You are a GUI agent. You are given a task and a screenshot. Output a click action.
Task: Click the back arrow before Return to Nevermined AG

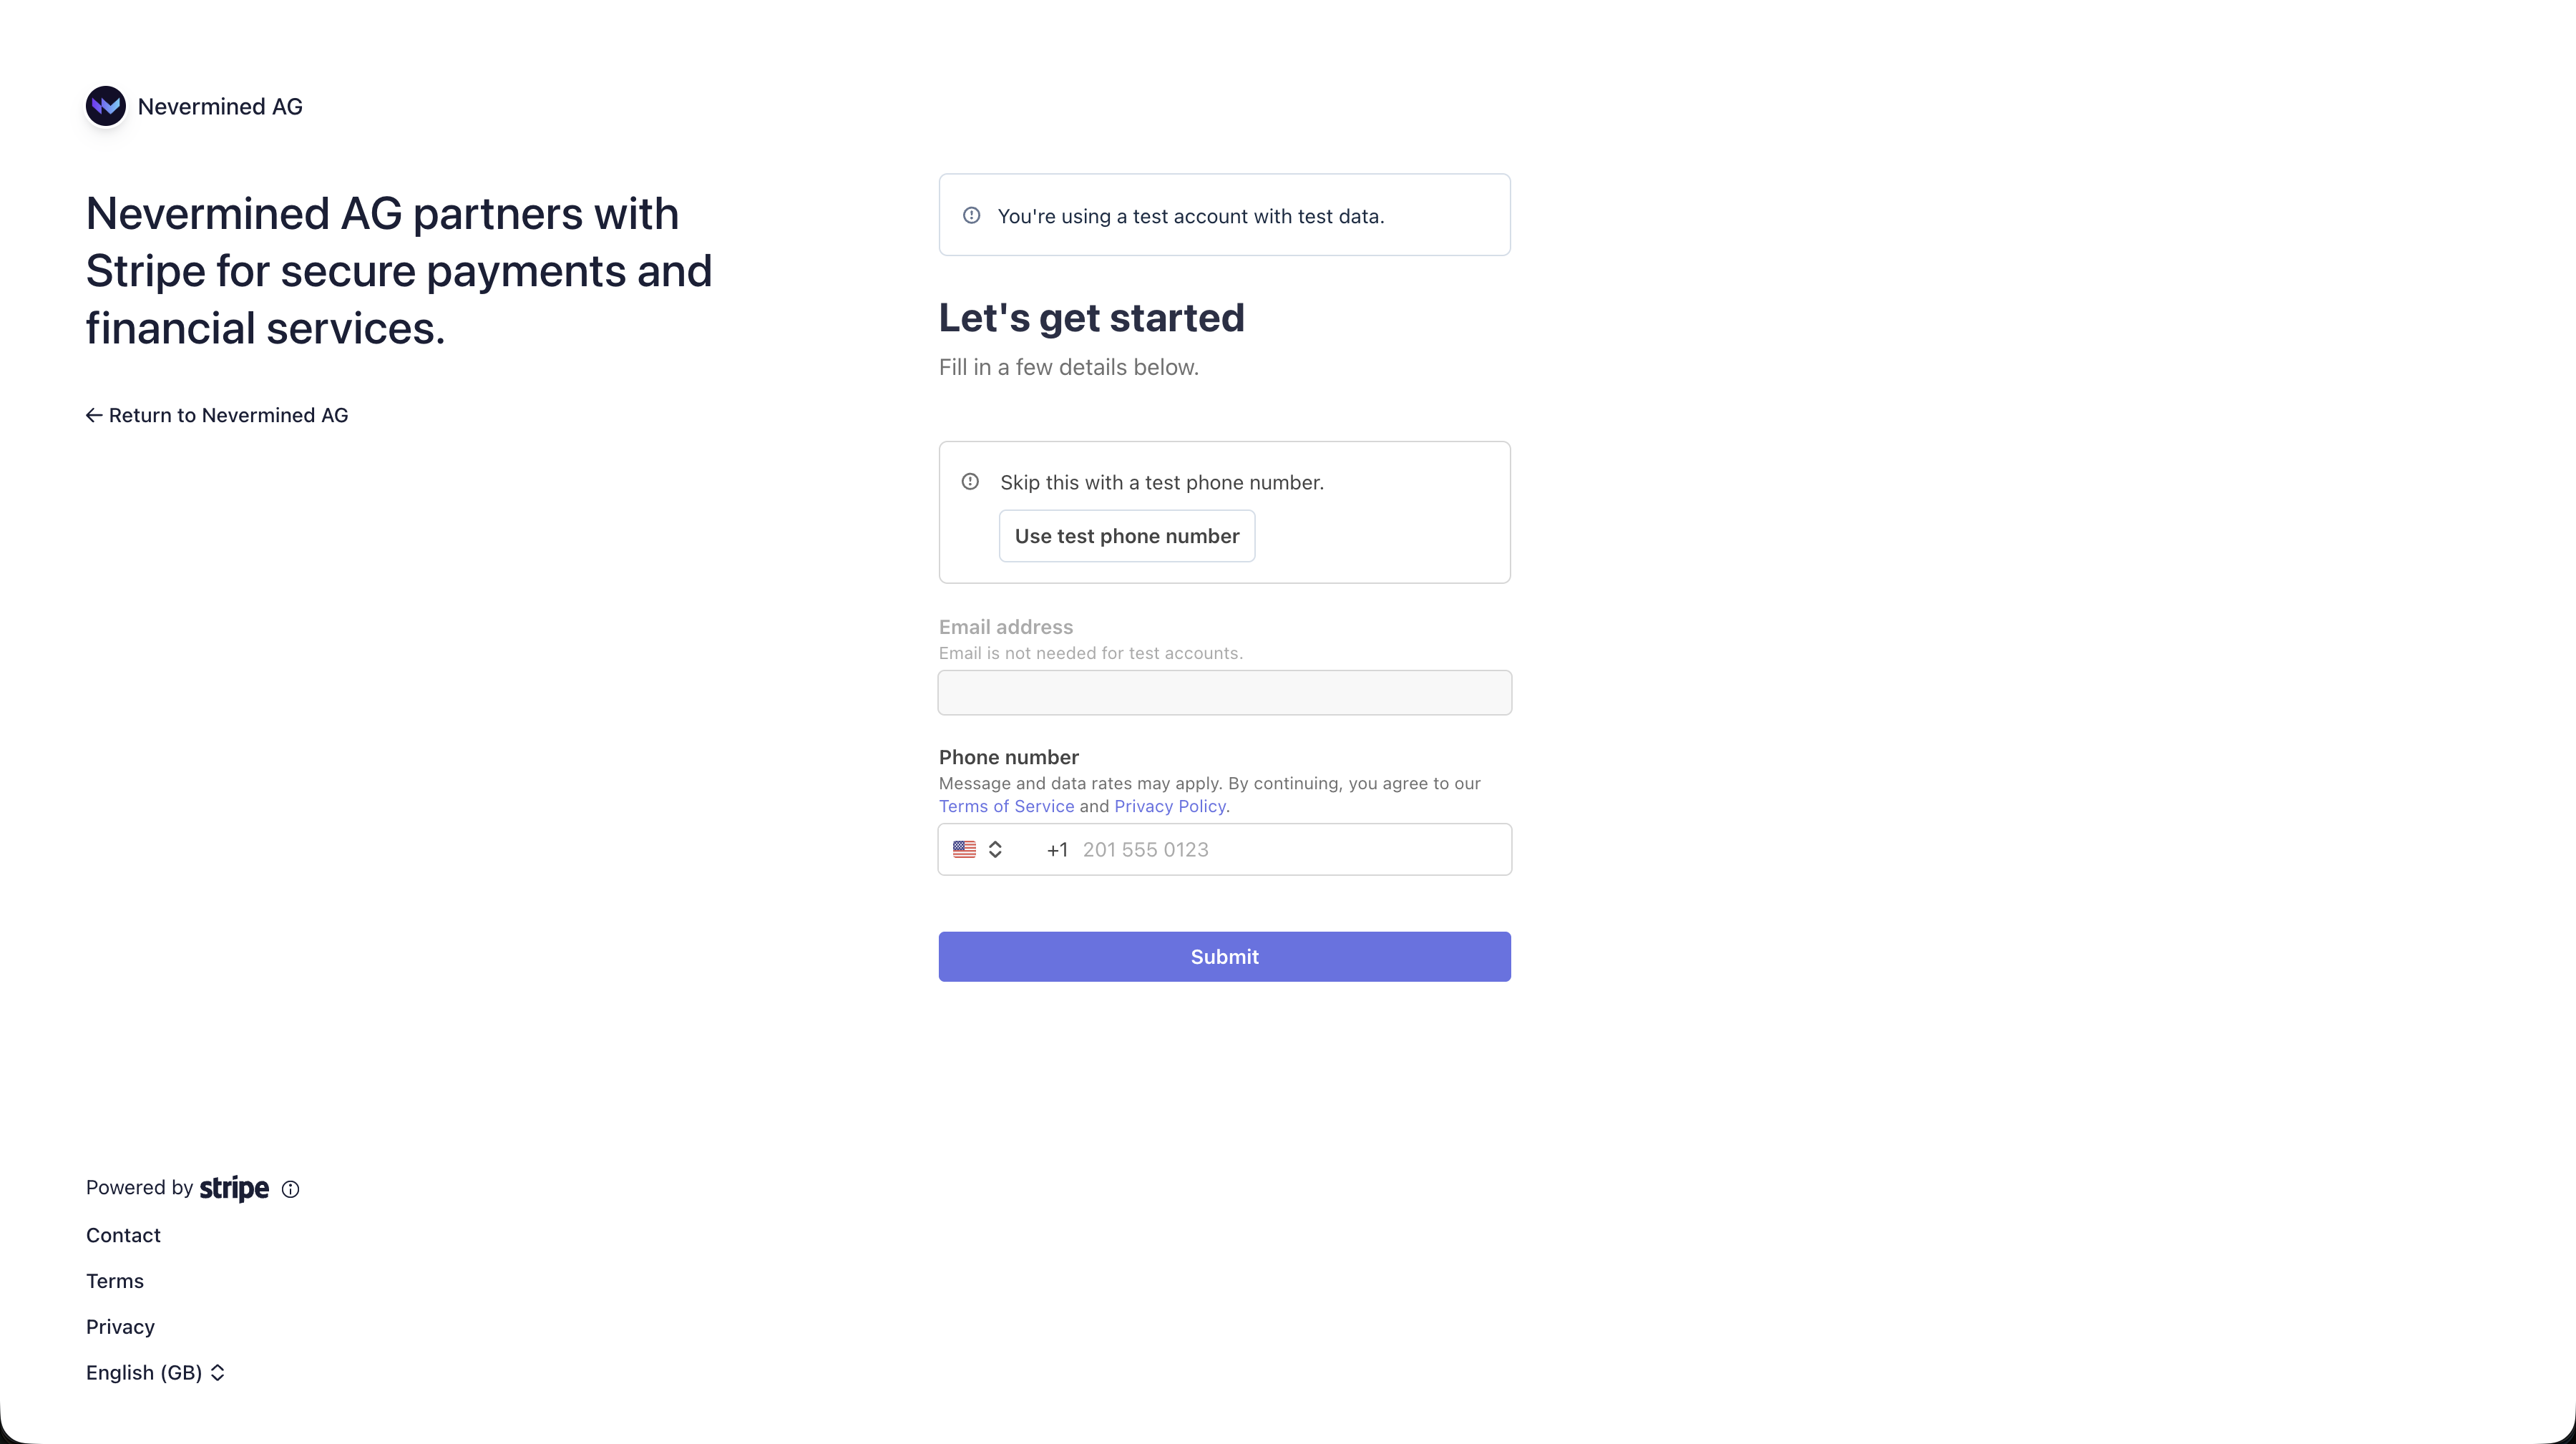(94, 414)
